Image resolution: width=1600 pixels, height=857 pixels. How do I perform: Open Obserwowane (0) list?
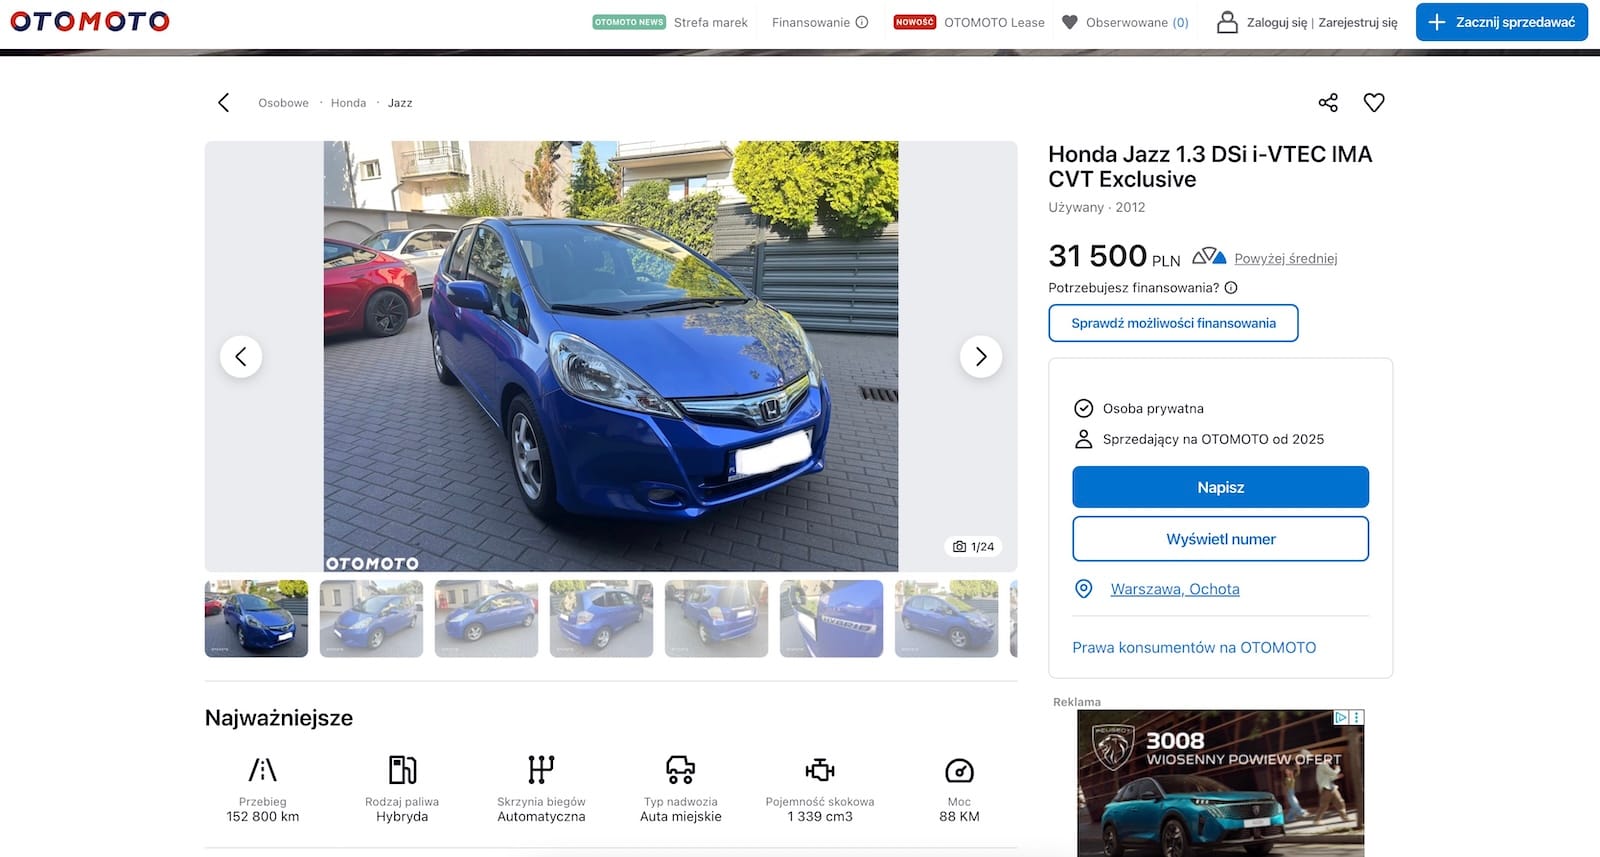1137,22
